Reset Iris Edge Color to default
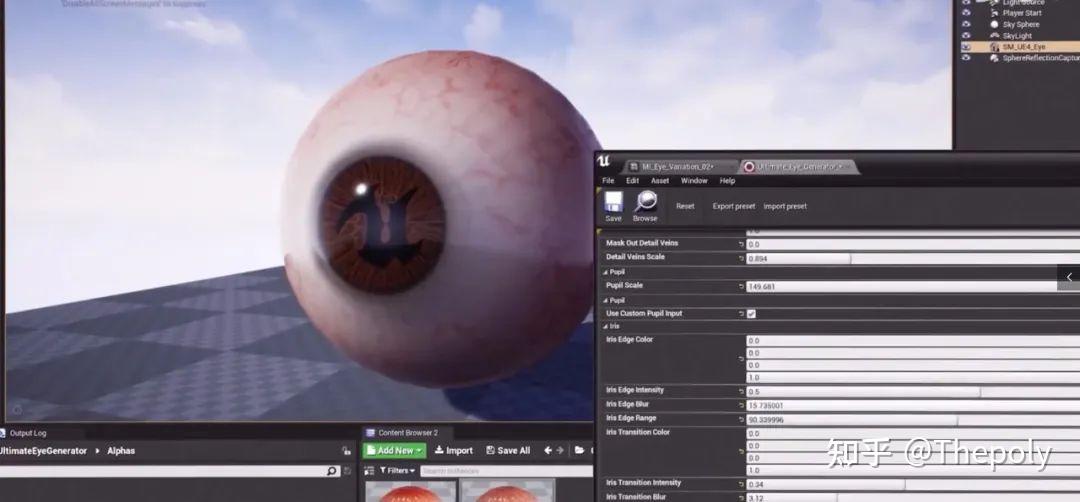 (x=742, y=359)
